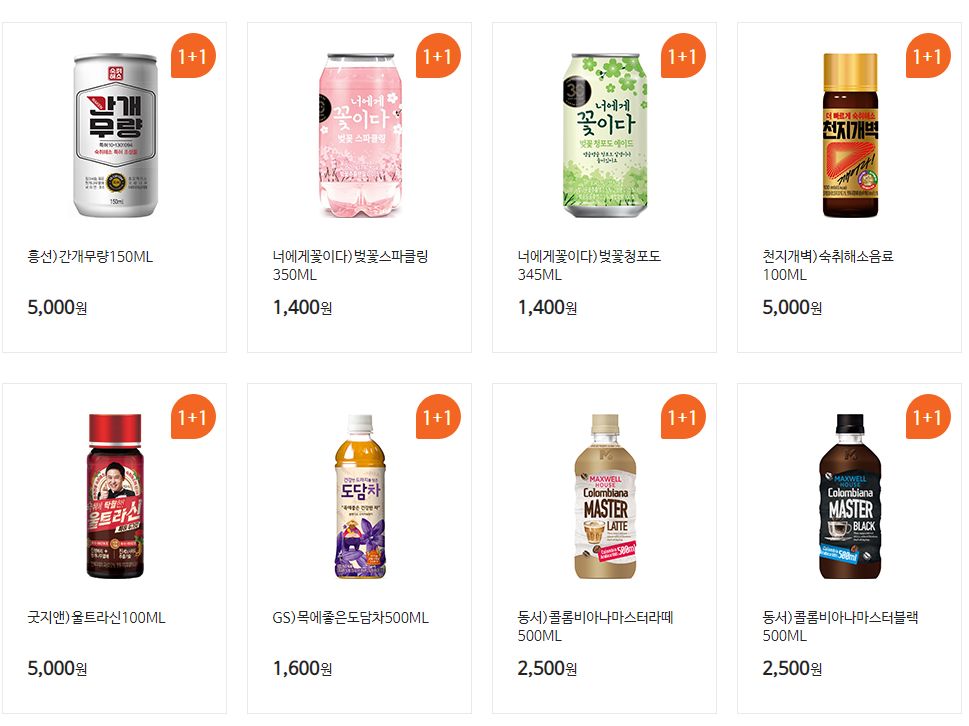Click the 1+1 badge on Colombiana Latte
Viewport: 969px width, 726px height.
(x=683, y=416)
